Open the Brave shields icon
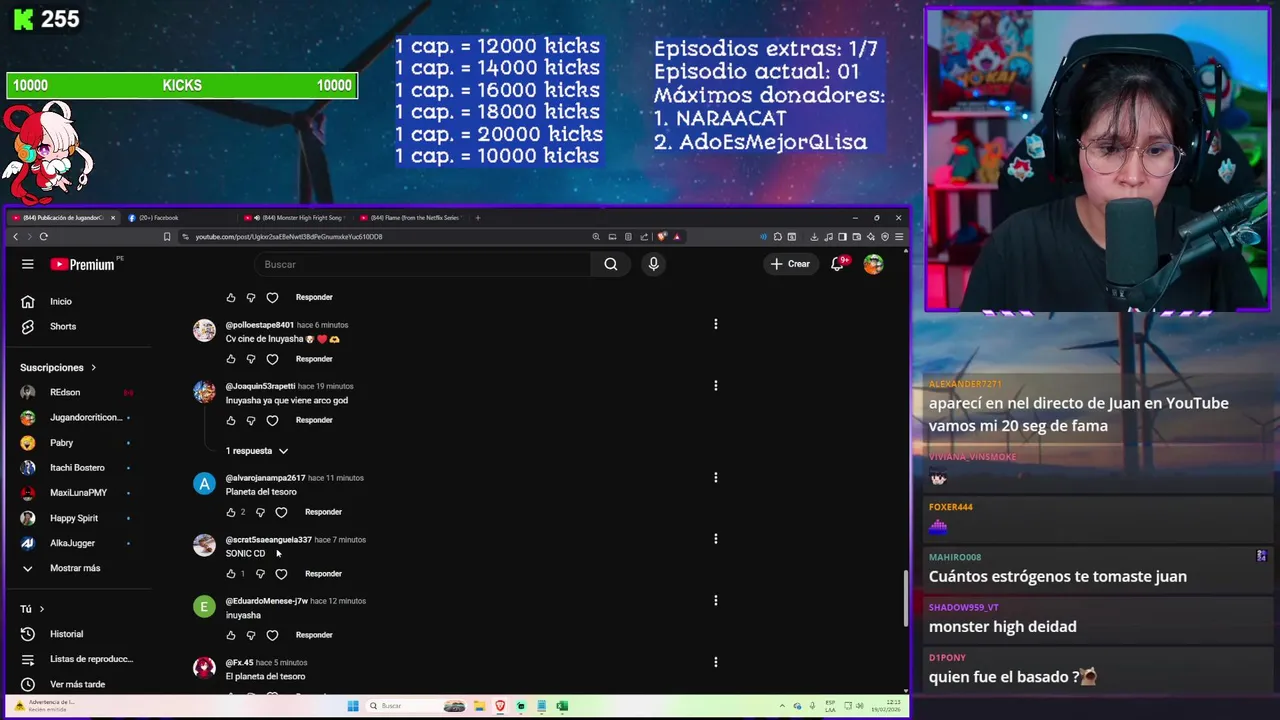Viewport: 1280px width, 720px height. 662,237
